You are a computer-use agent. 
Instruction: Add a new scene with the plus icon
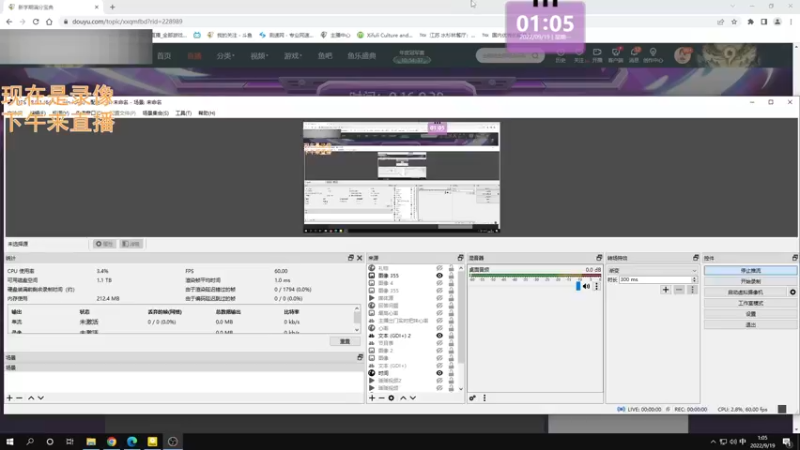[9, 397]
